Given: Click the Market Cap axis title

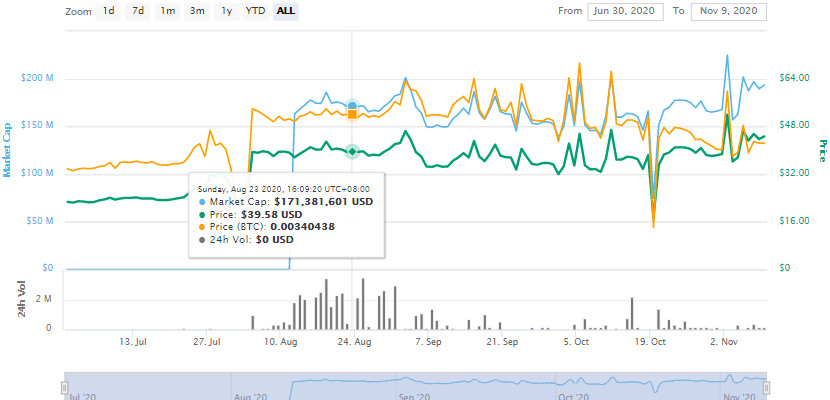Looking at the screenshot, I should pyautogui.click(x=7, y=151).
